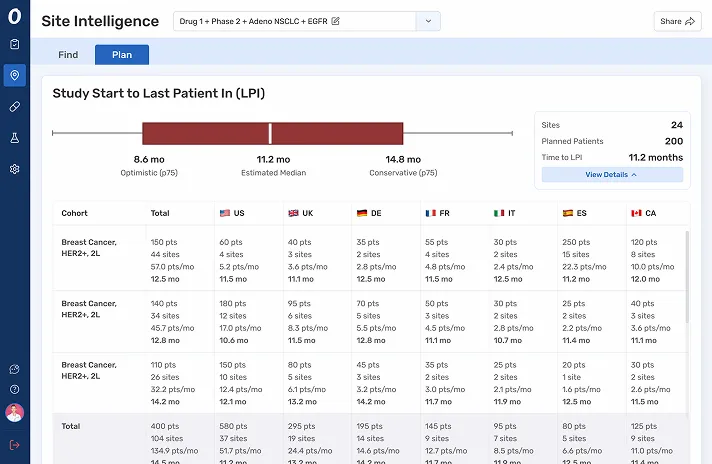Select the Plan tab
Image resolution: width=712 pixels, height=464 pixels.
point(122,55)
